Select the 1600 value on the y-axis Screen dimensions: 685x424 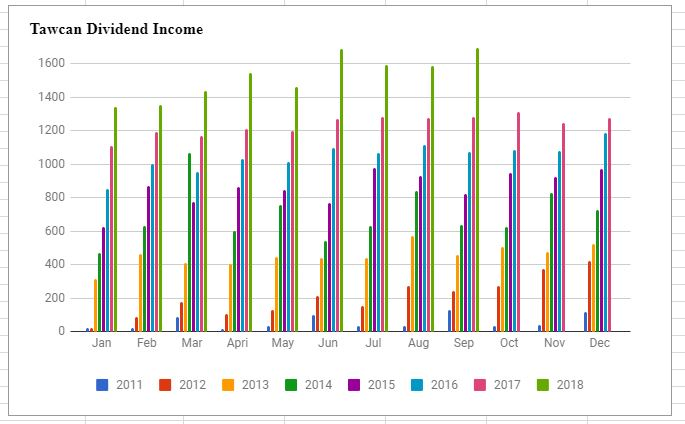[x=52, y=63]
